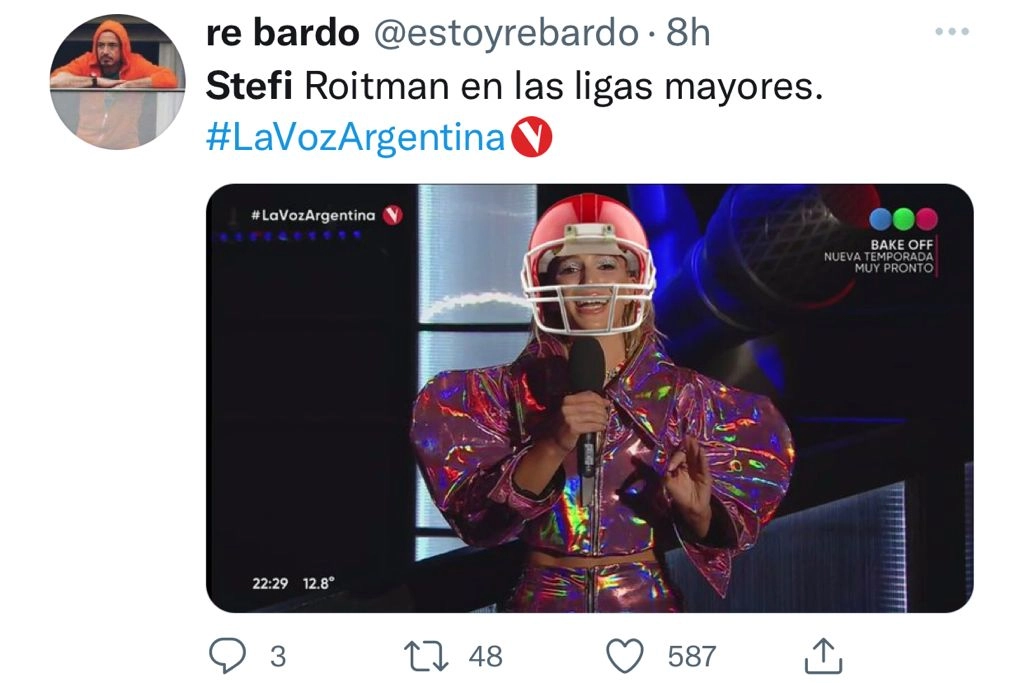Open the #LaVozArgentina hashtag in tweet text
Screen dimensions: 1024x683
coord(355,137)
